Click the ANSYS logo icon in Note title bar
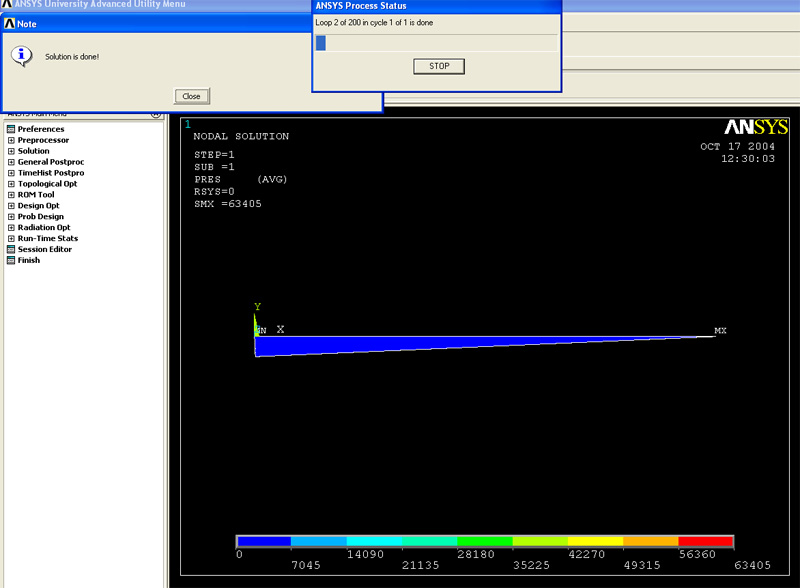 pos(10,23)
